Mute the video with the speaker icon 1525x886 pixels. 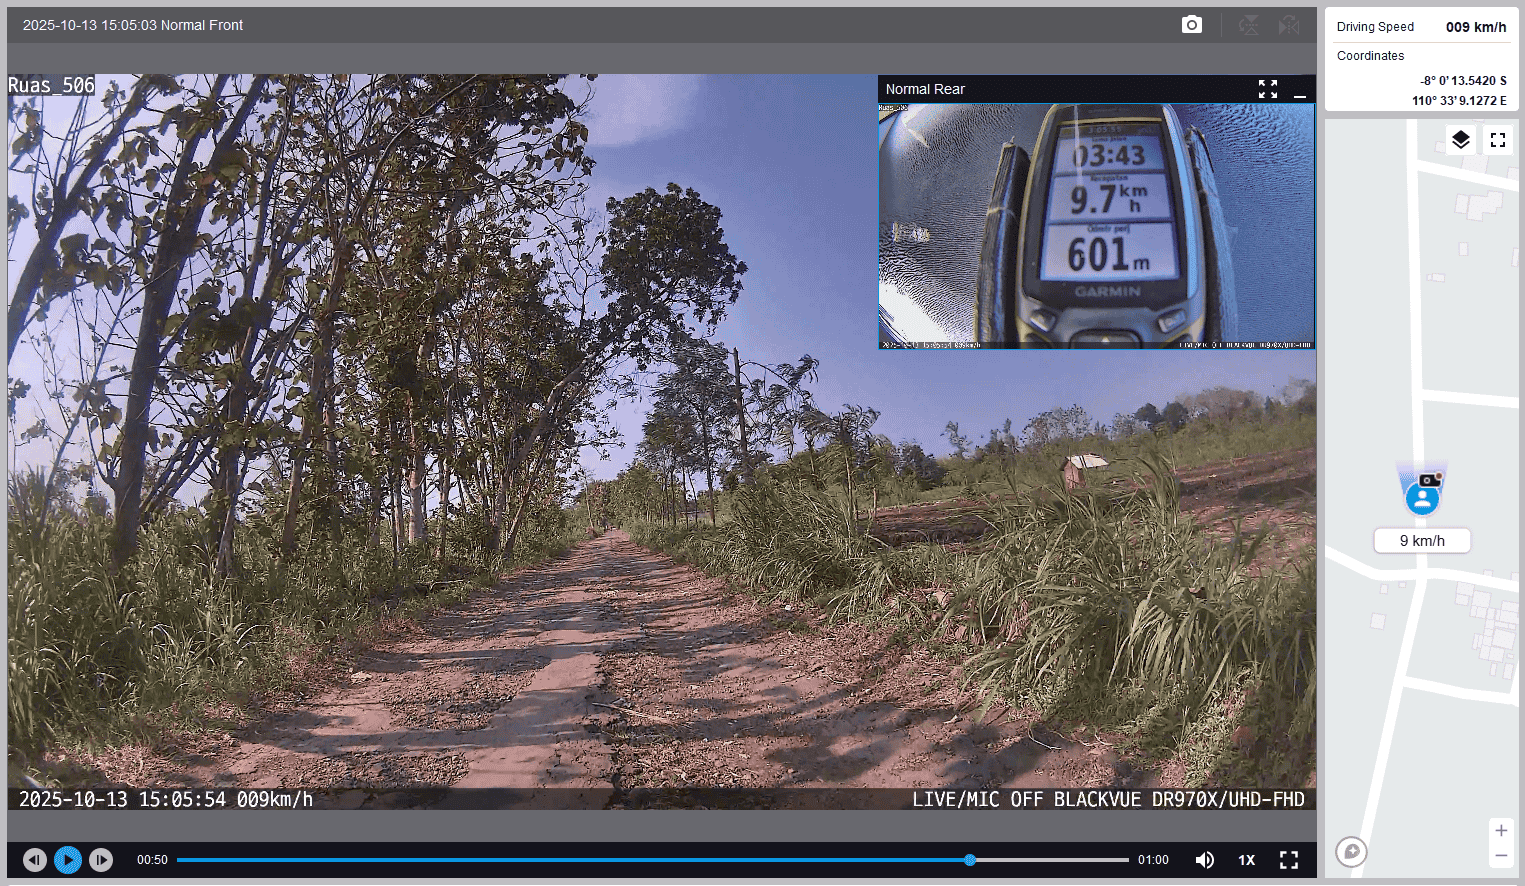(x=1204, y=860)
